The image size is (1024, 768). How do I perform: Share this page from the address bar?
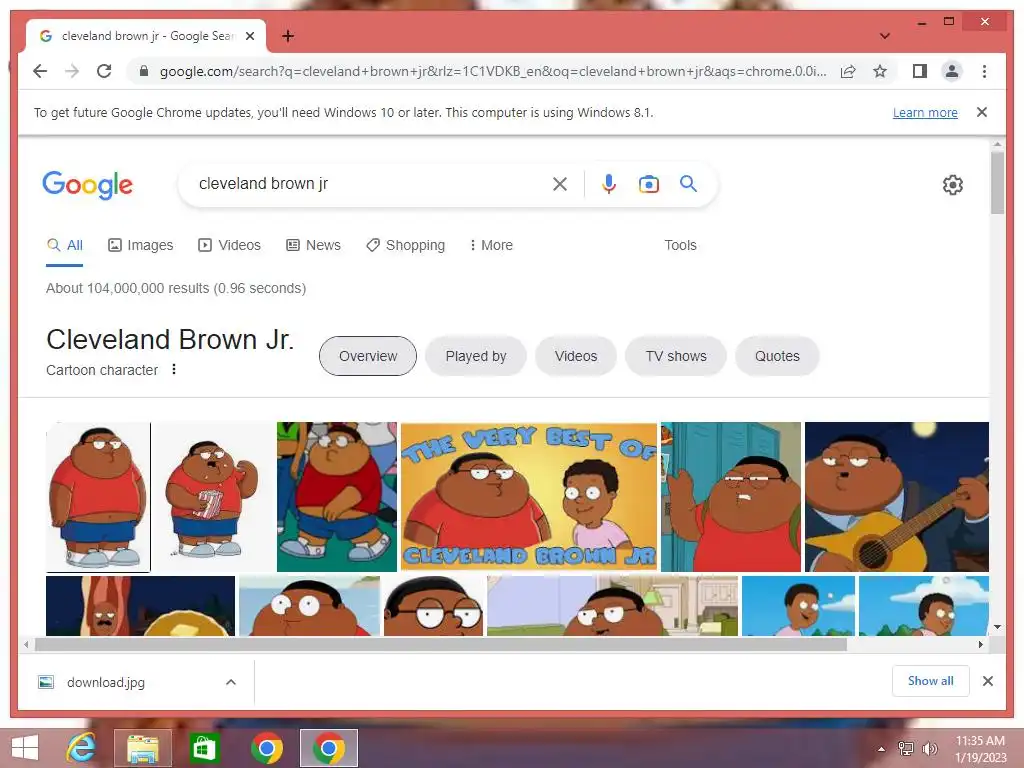[x=848, y=71]
